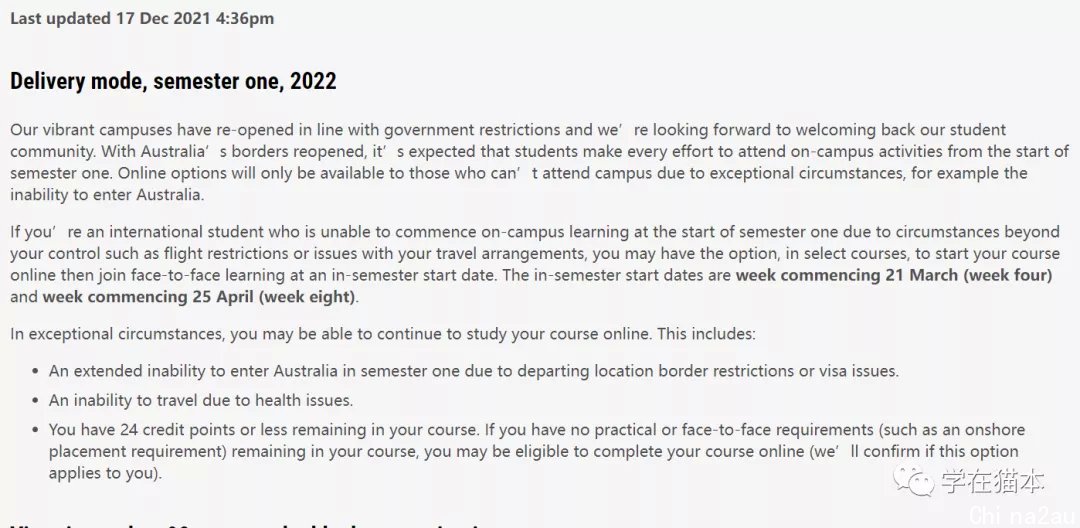Click the words 'This includes:' before the bullet list
Viewport: 1080px width, 528px height.
[707, 334]
